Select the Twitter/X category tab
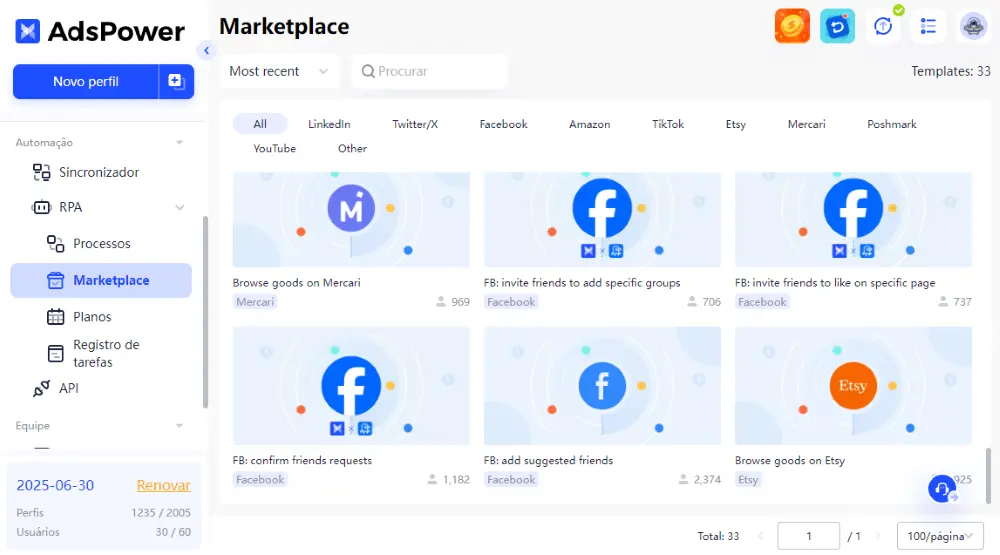 415,124
